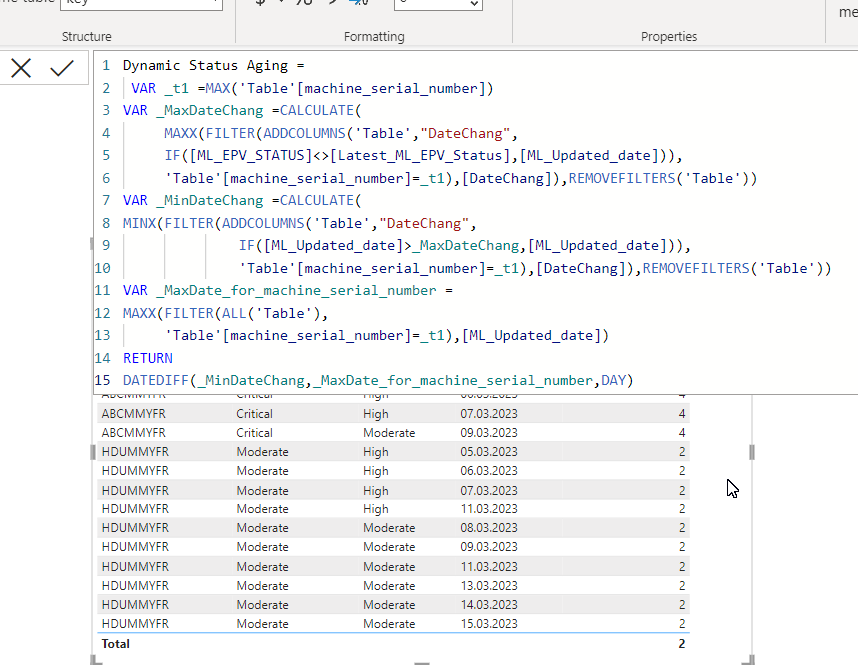This screenshot has height=665, width=858.
Task: Click _MaxDate_for_machine_serial_number on line 11
Action: tap(296, 290)
